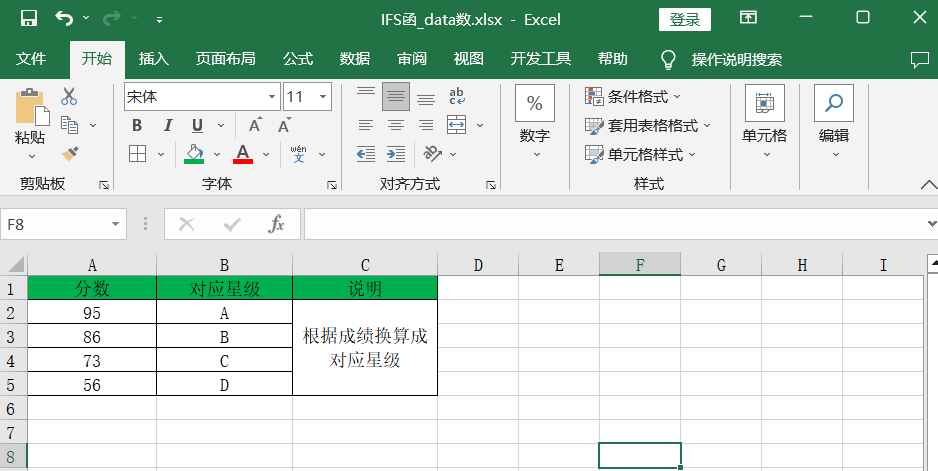Toggle Italic formatting
This screenshot has height=471, width=938.
[x=168, y=125]
